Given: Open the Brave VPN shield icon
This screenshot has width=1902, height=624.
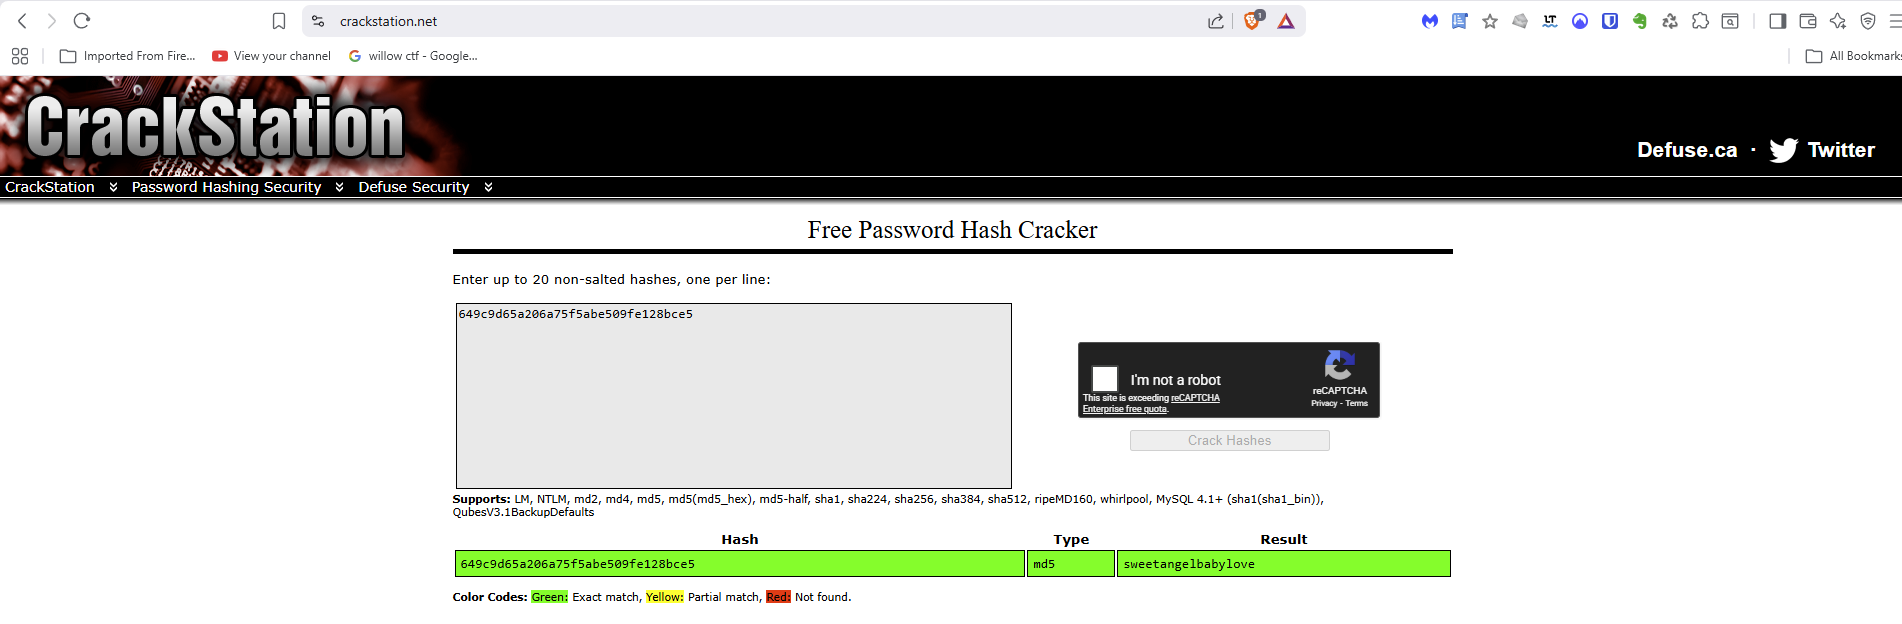Looking at the screenshot, I should (1868, 21).
